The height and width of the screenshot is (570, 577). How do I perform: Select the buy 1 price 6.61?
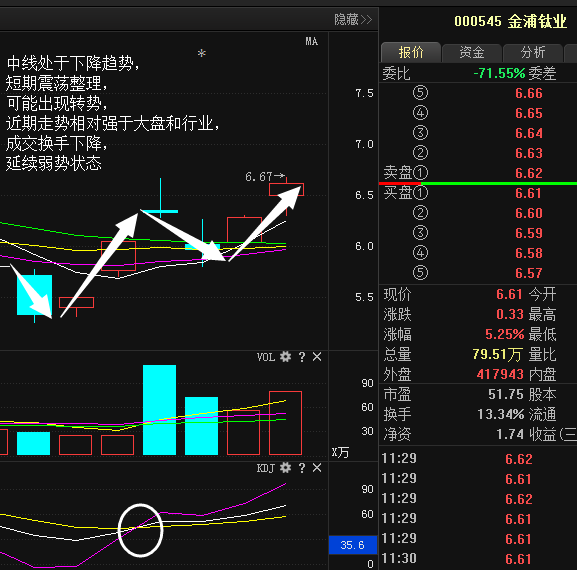pos(528,193)
